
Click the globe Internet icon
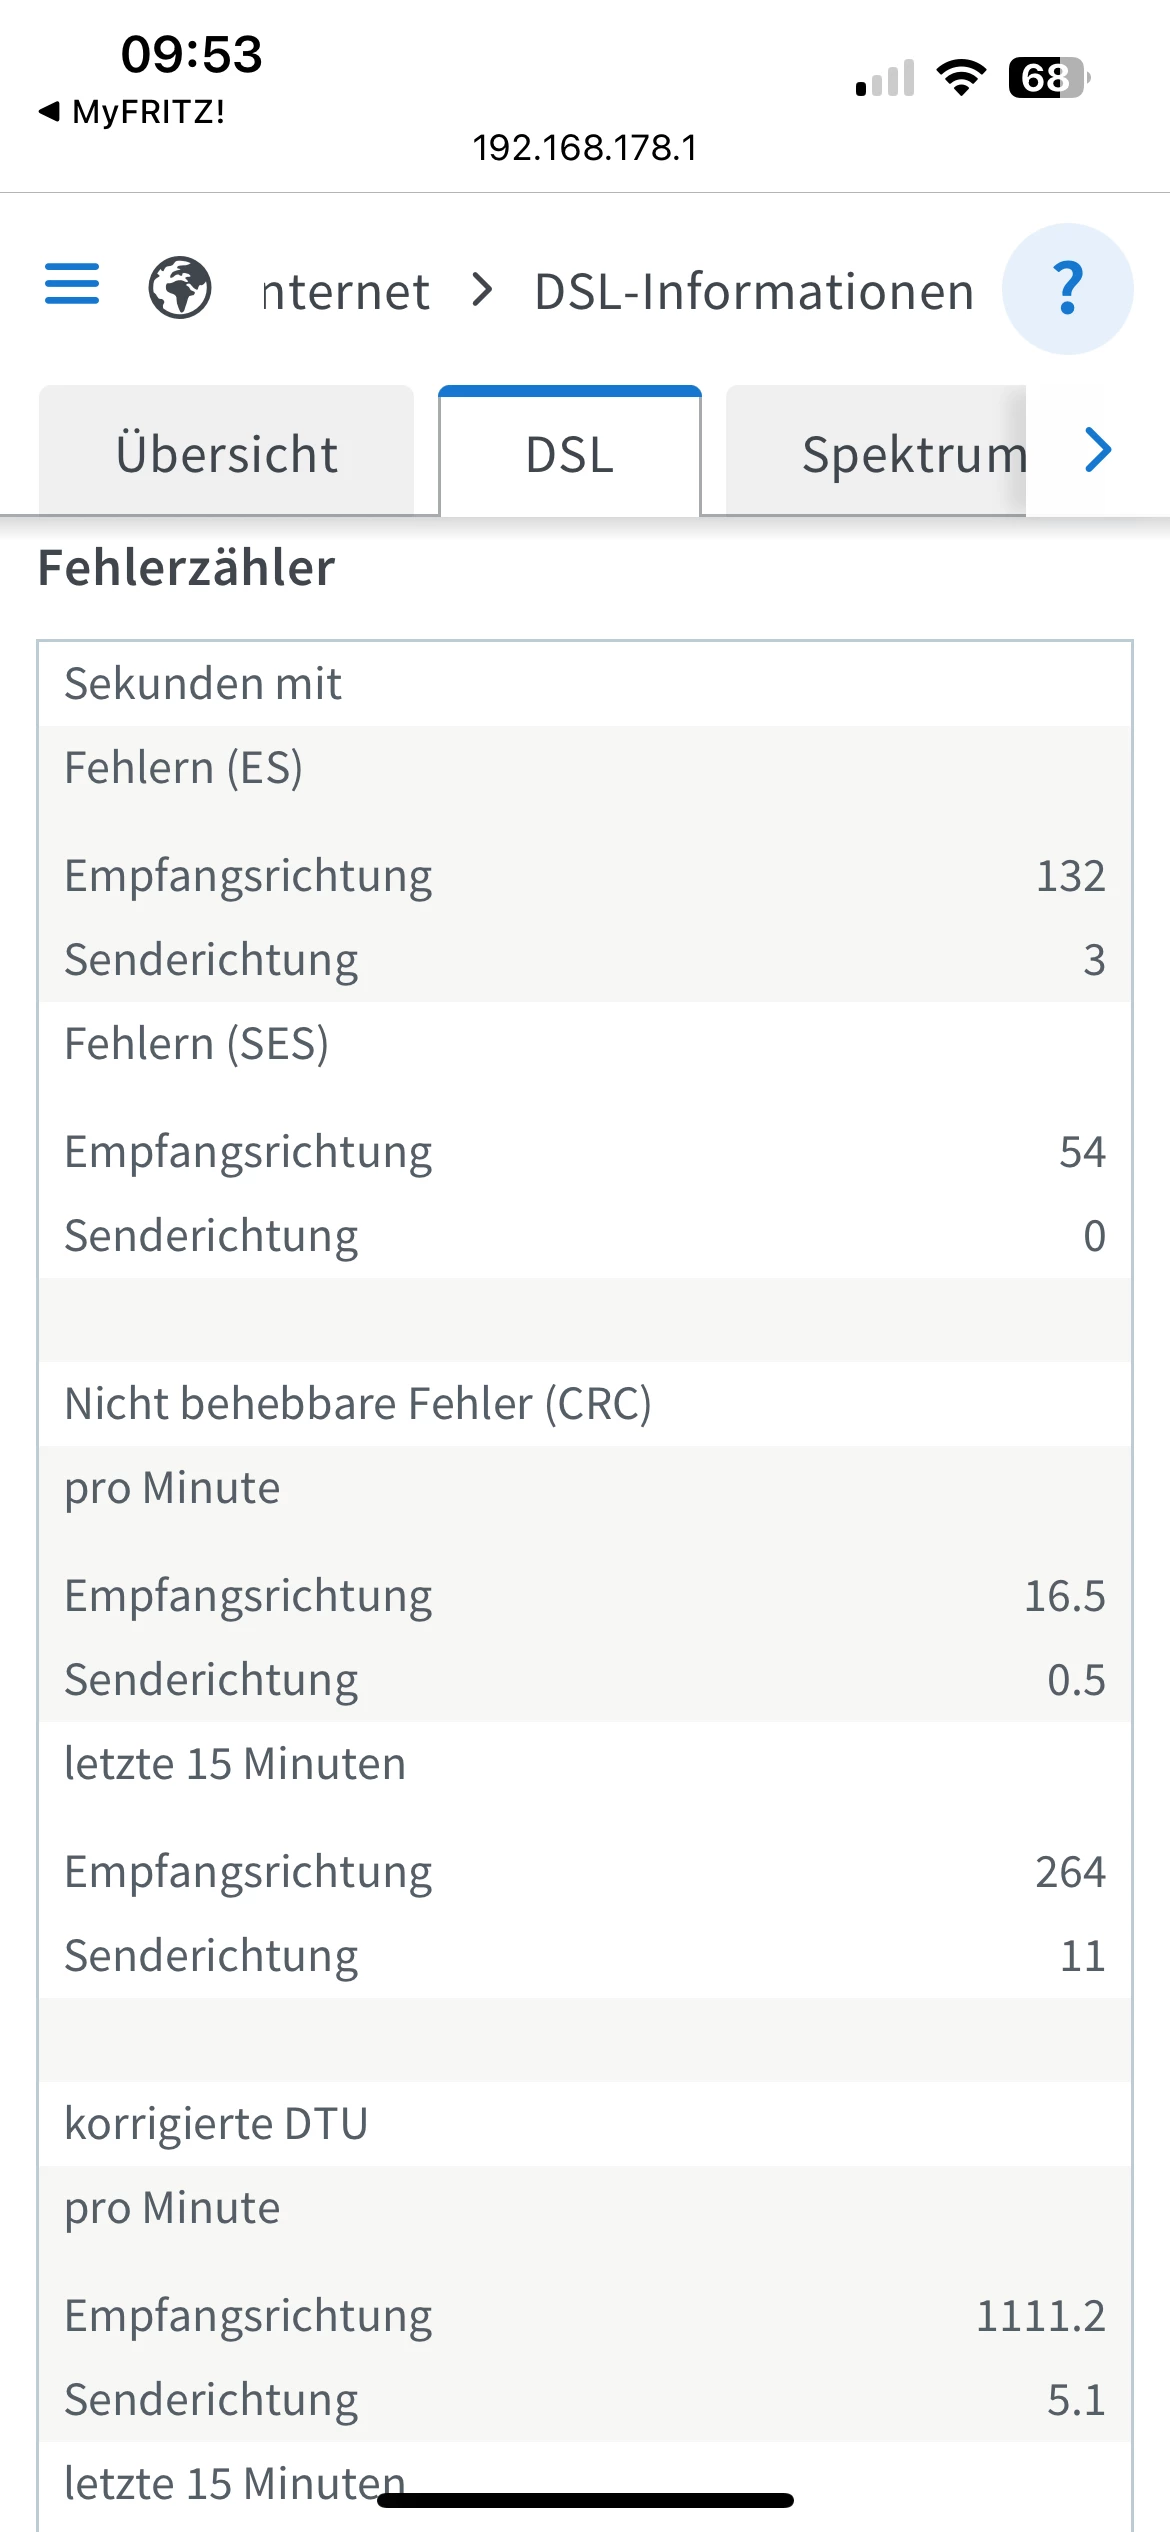180,288
